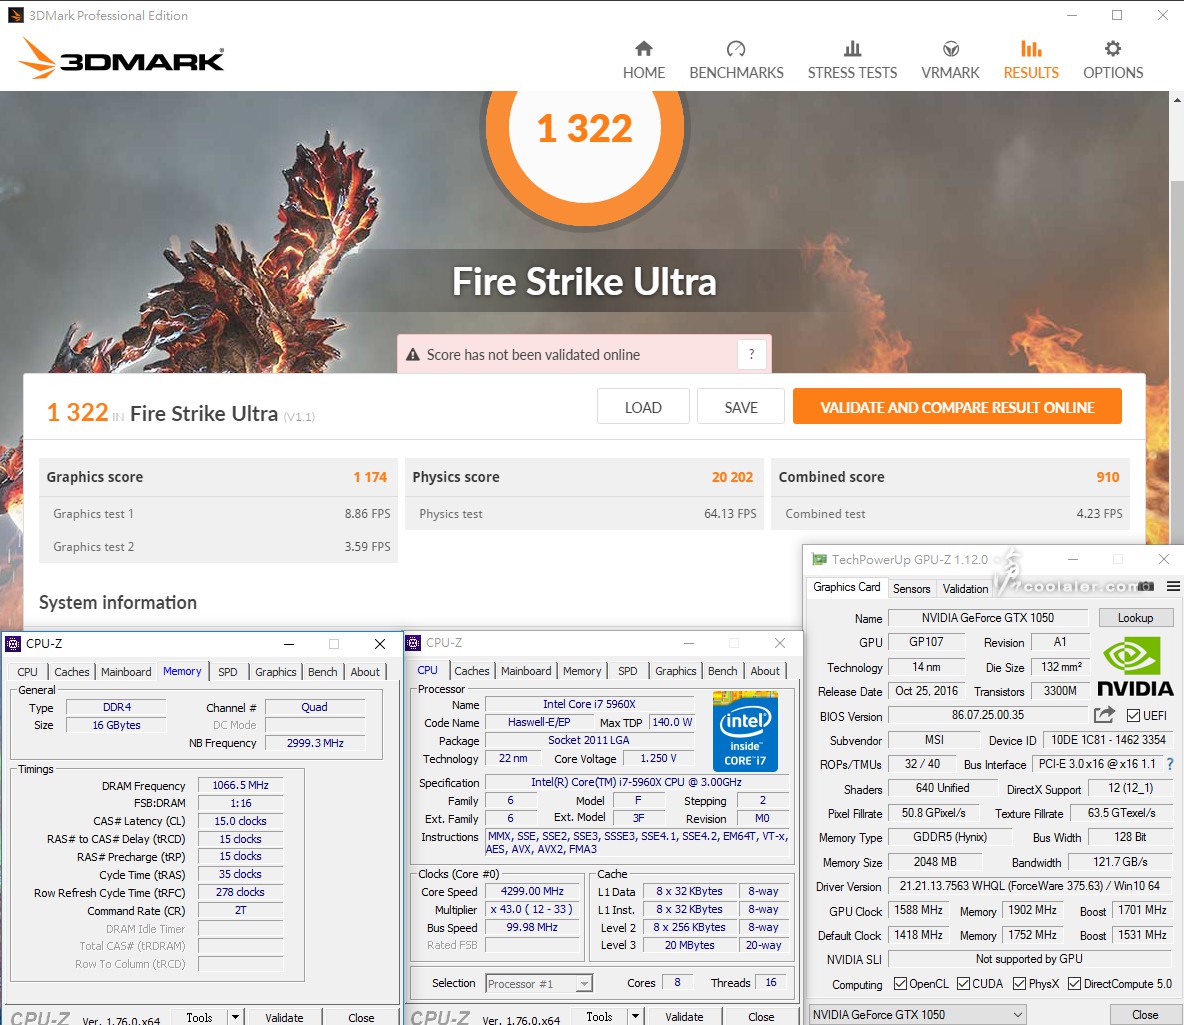Click the Physics score value "20 202"

point(732,477)
